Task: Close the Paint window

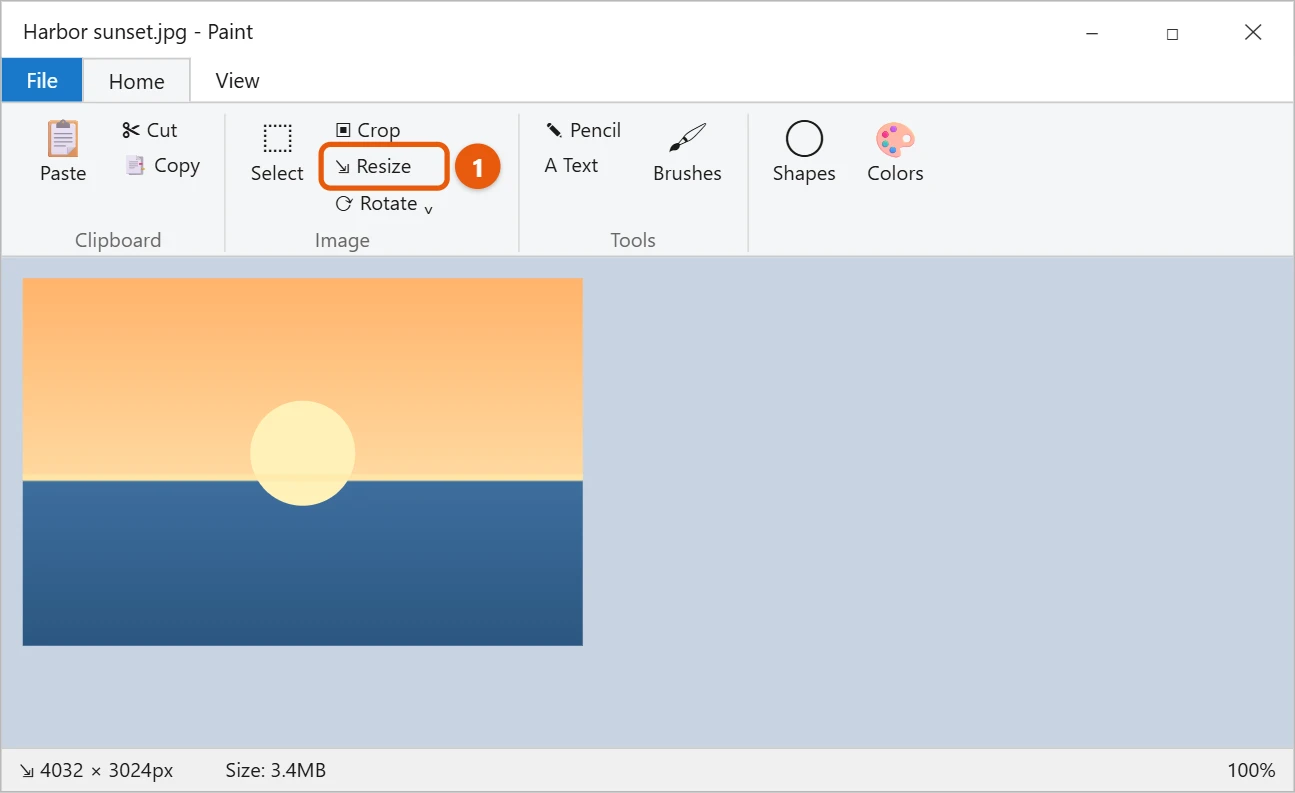Action: [x=1253, y=33]
